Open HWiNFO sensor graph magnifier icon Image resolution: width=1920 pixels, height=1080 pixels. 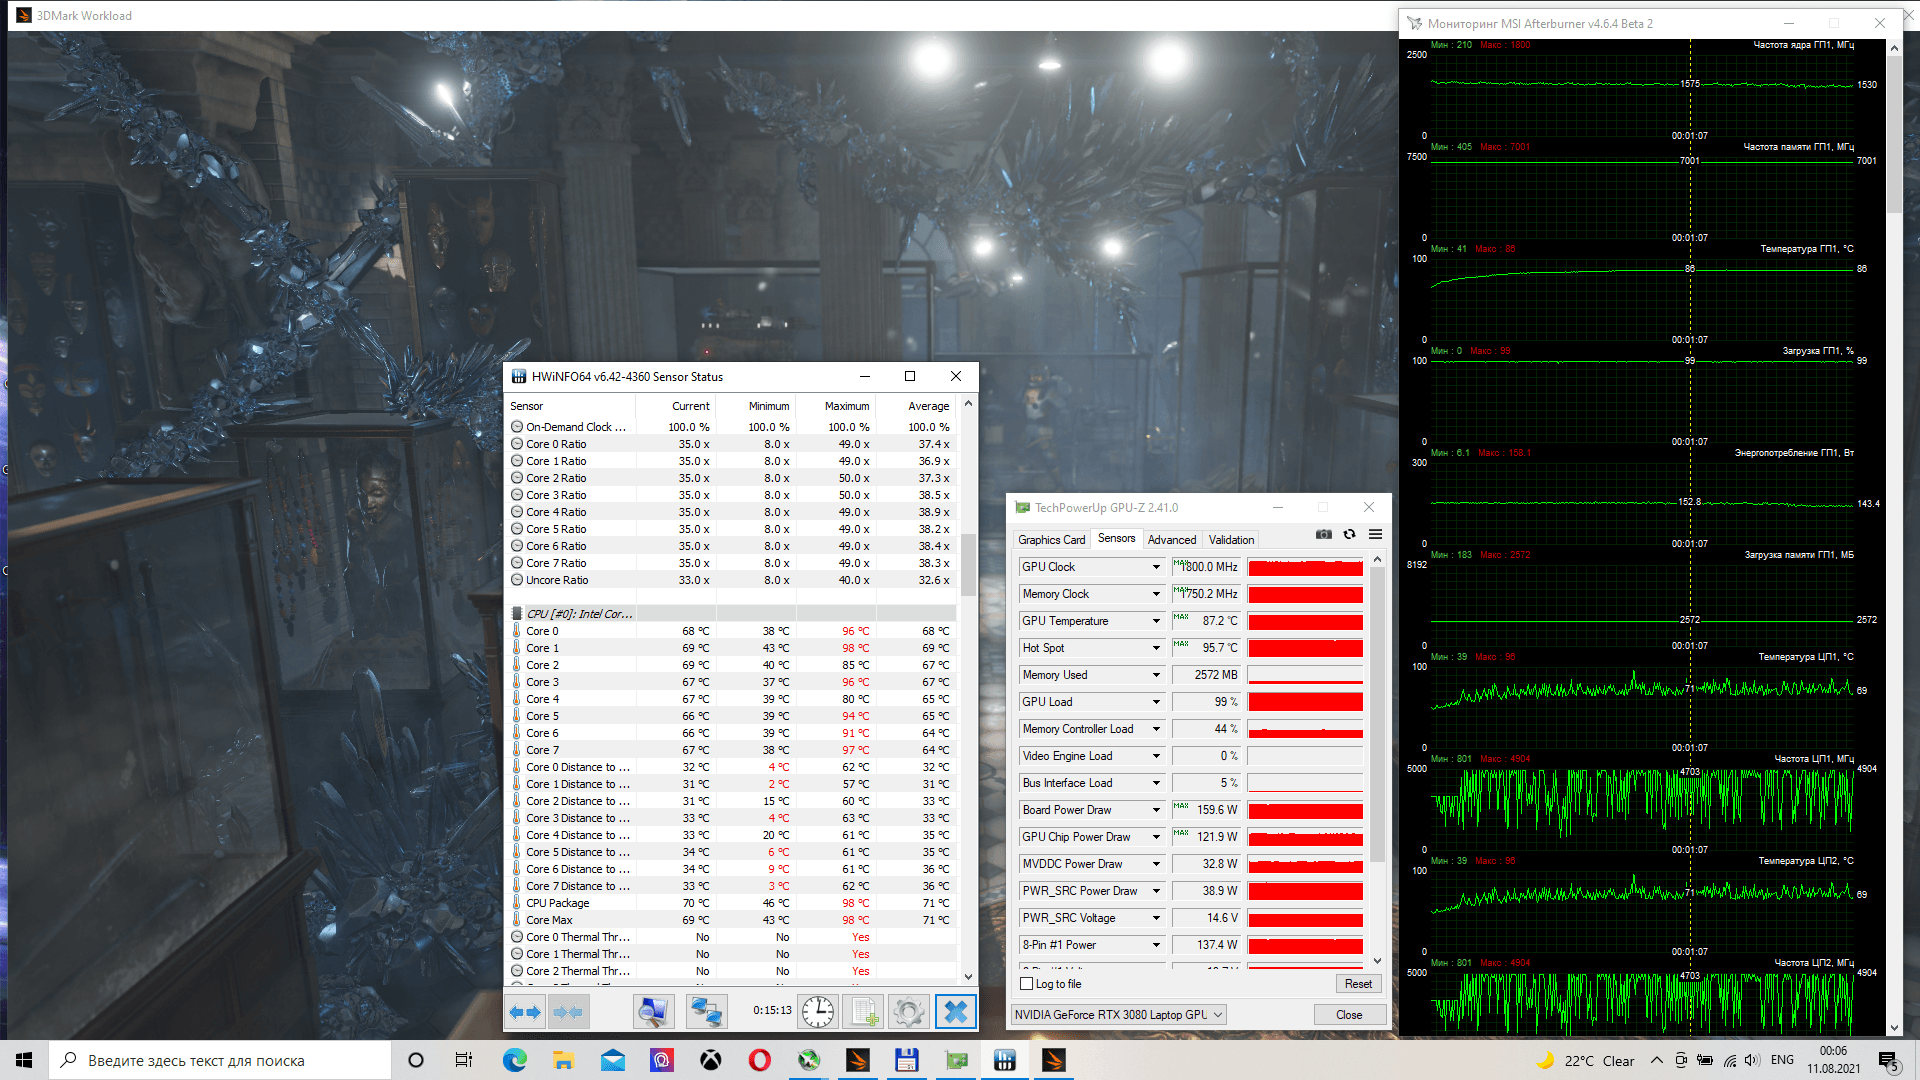click(654, 1012)
